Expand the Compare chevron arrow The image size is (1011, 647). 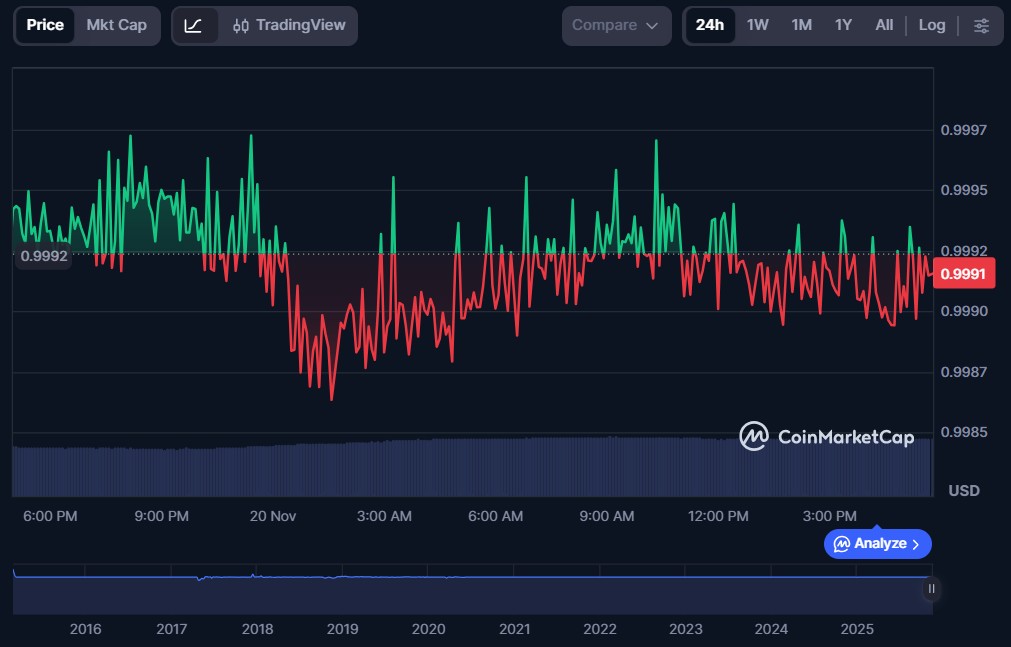pos(652,26)
